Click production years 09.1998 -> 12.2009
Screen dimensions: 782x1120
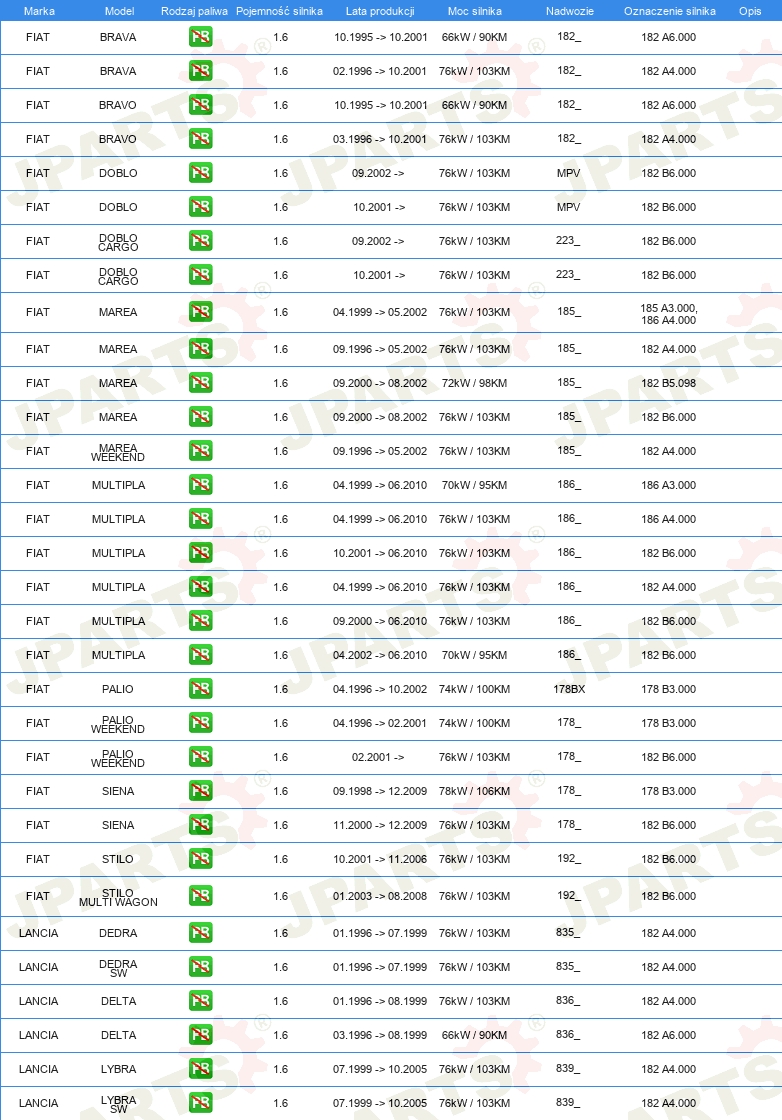(x=380, y=791)
